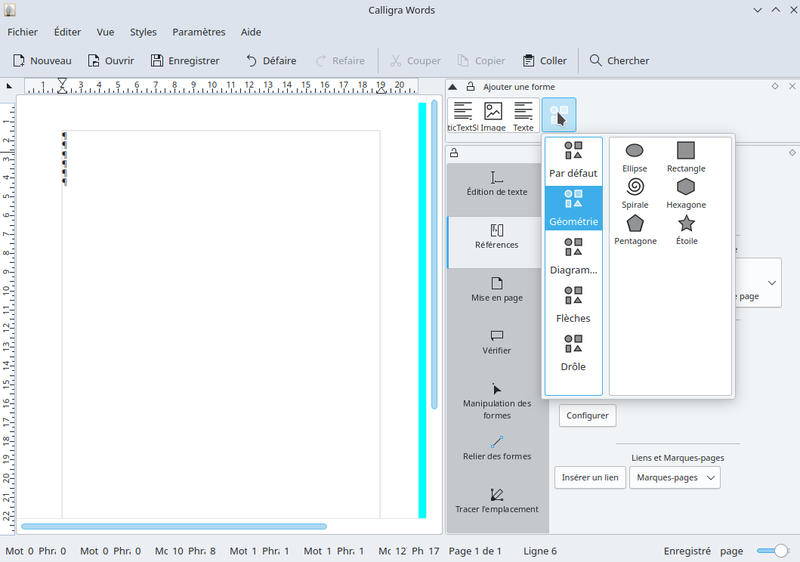The height and width of the screenshot is (562, 800).
Task: Click the horizontal document scrollbar
Action: (174, 526)
